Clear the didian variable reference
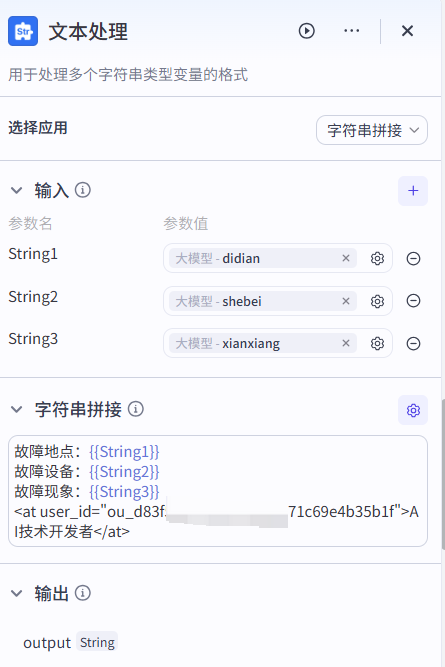445x667 pixels. (346, 258)
